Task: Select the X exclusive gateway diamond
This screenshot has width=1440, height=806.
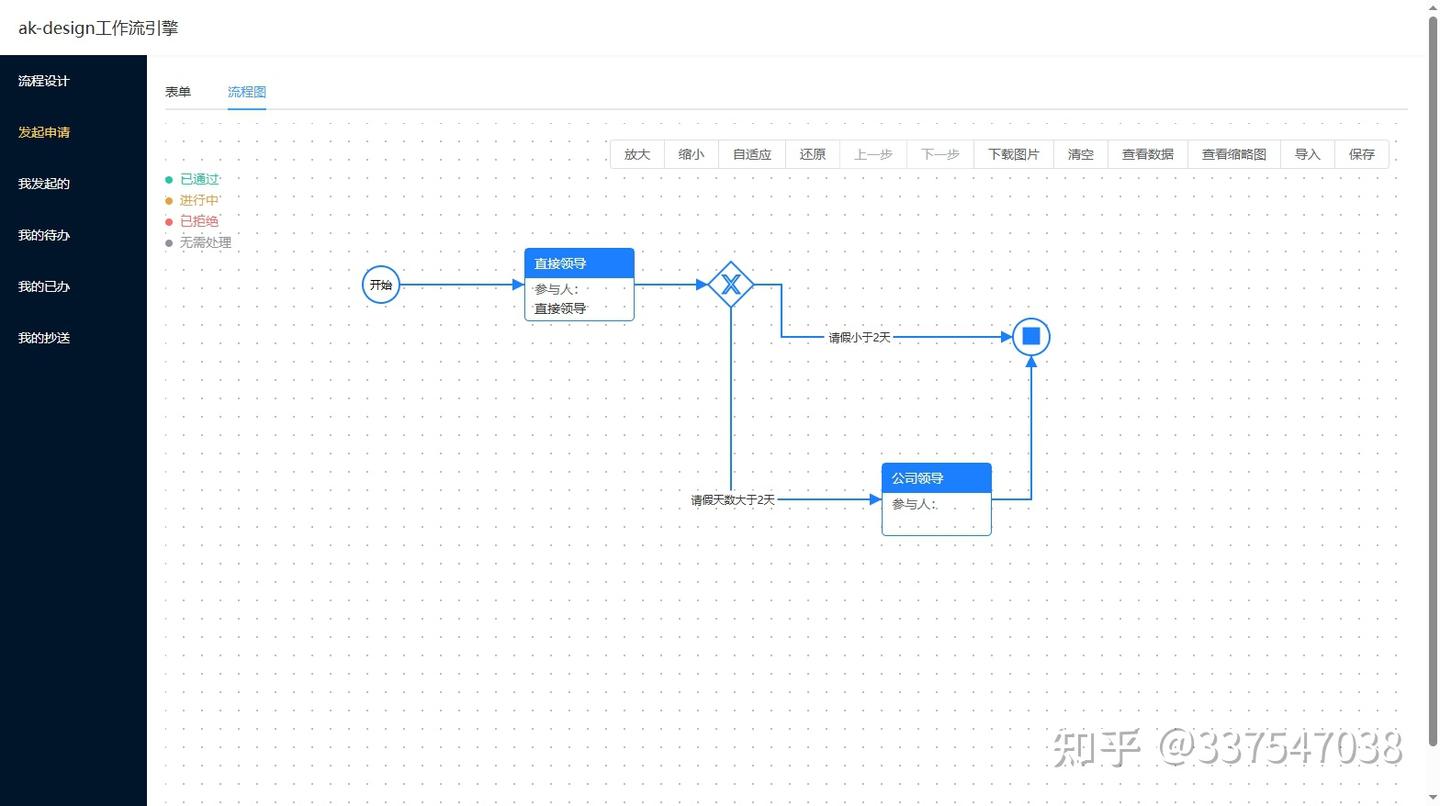Action: coord(731,284)
